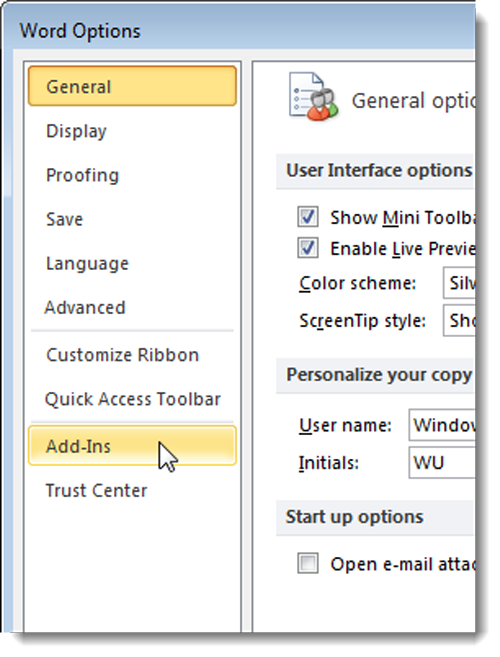This screenshot has width=500, height=657.
Task: Click the Initials field containing WU
Action: coord(442,463)
